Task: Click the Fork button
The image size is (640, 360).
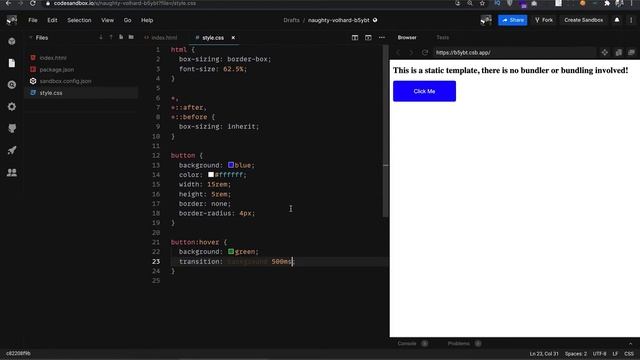Action: 544,20
